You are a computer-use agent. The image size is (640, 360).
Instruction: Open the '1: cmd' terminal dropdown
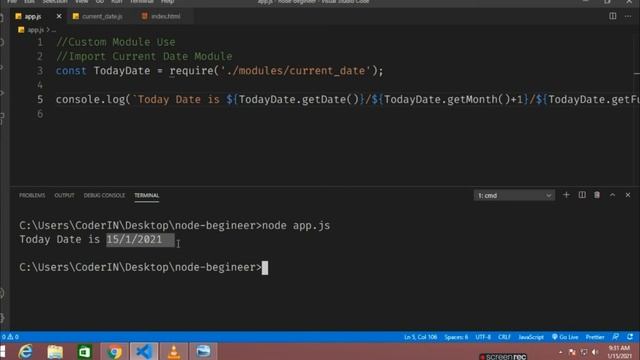coord(514,196)
